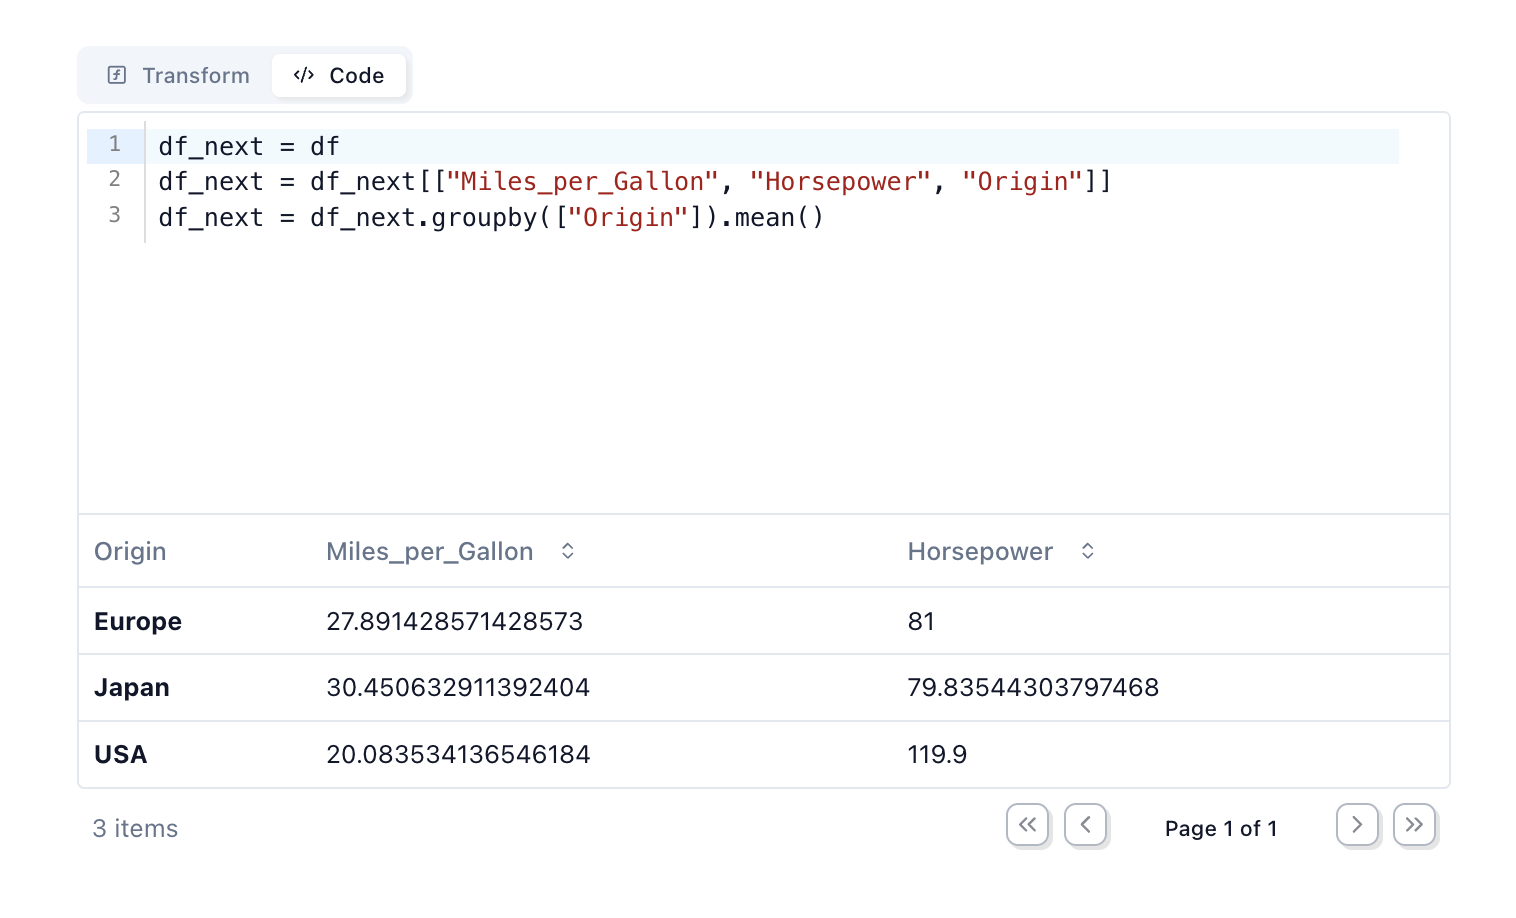
Task: Click the column selection code on line 2
Action: point(634,182)
